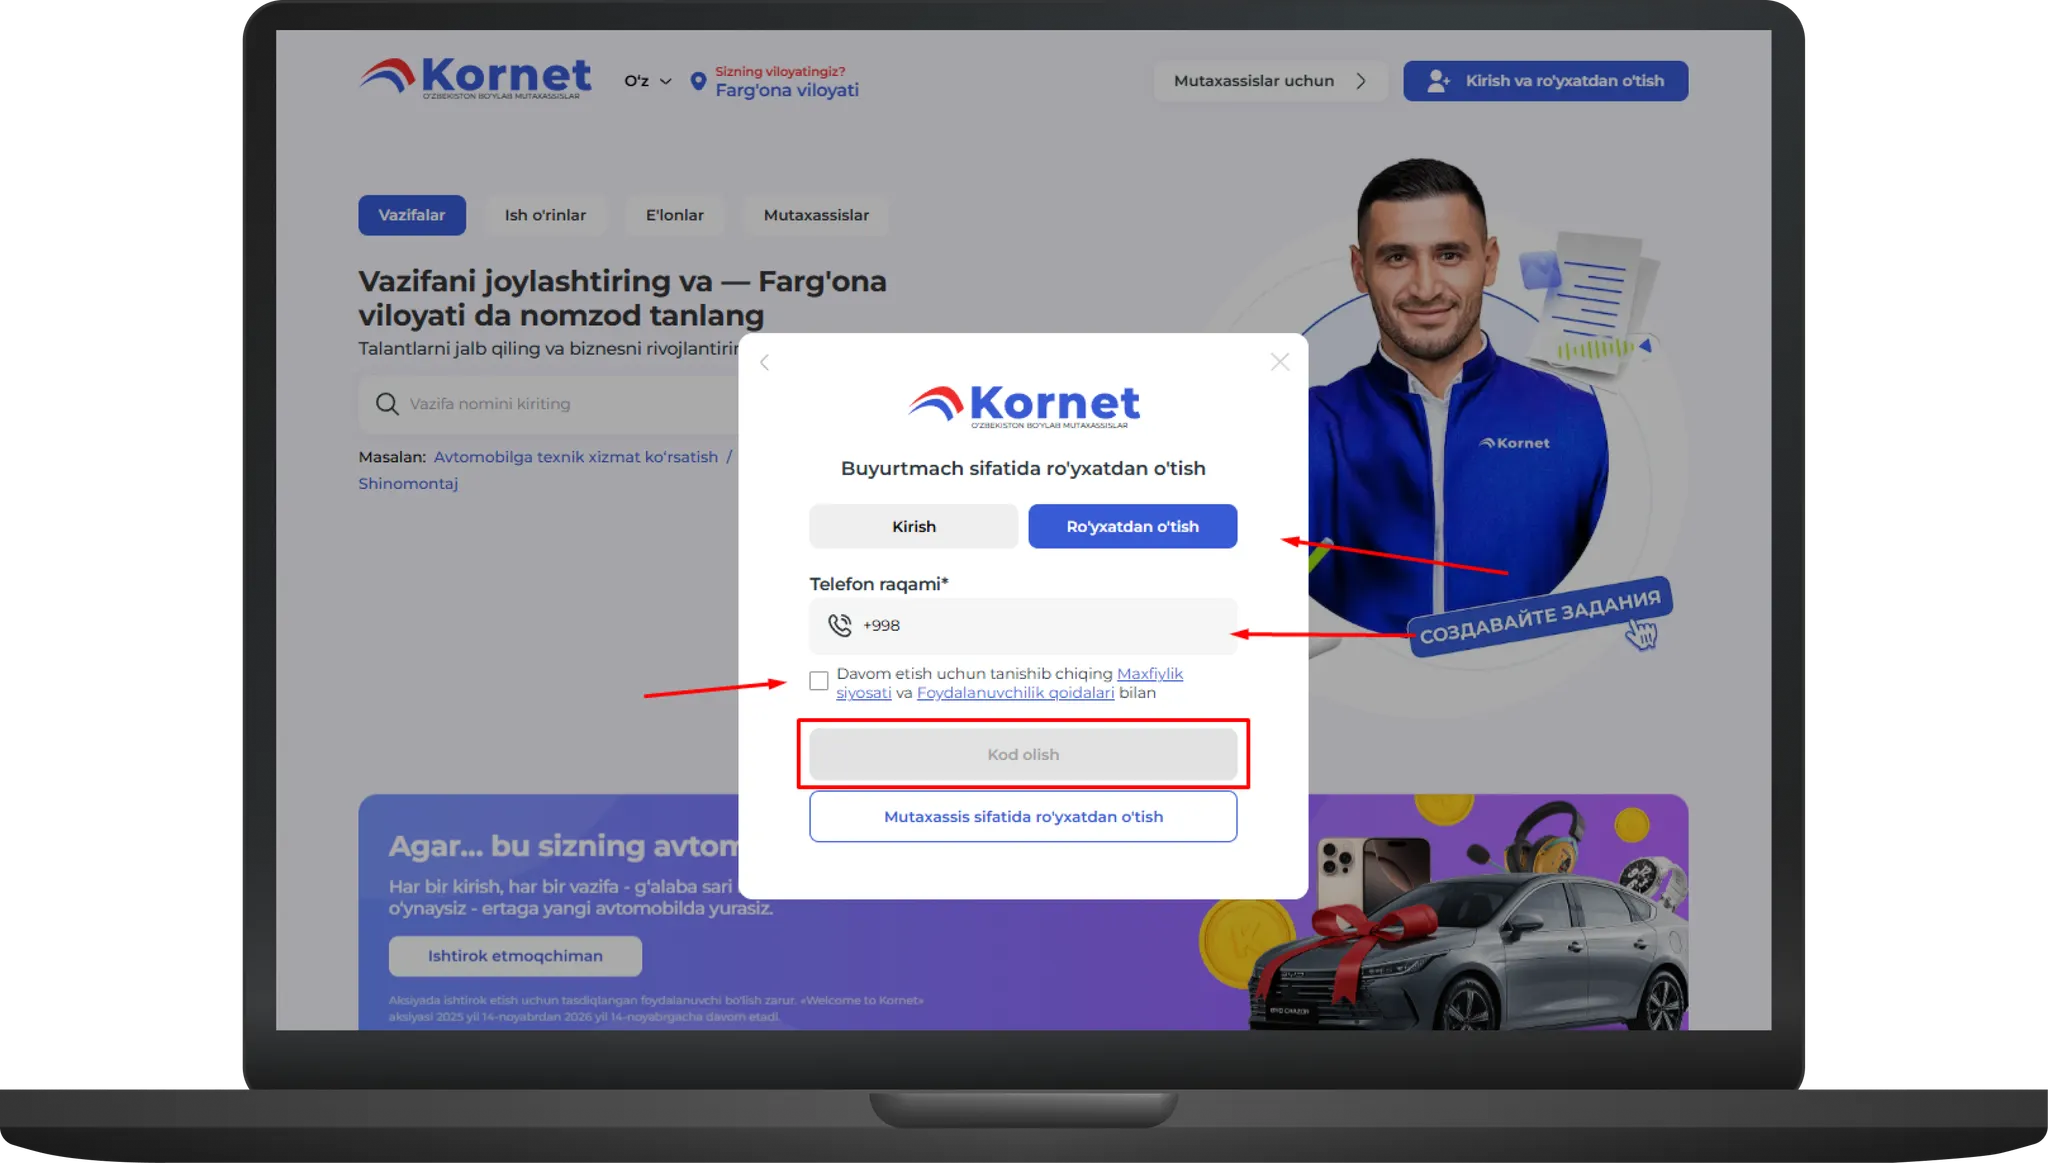
Task: Click Mutaxassis sifatida ro'yxatdan o'tish button
Action: (1023, 816)
